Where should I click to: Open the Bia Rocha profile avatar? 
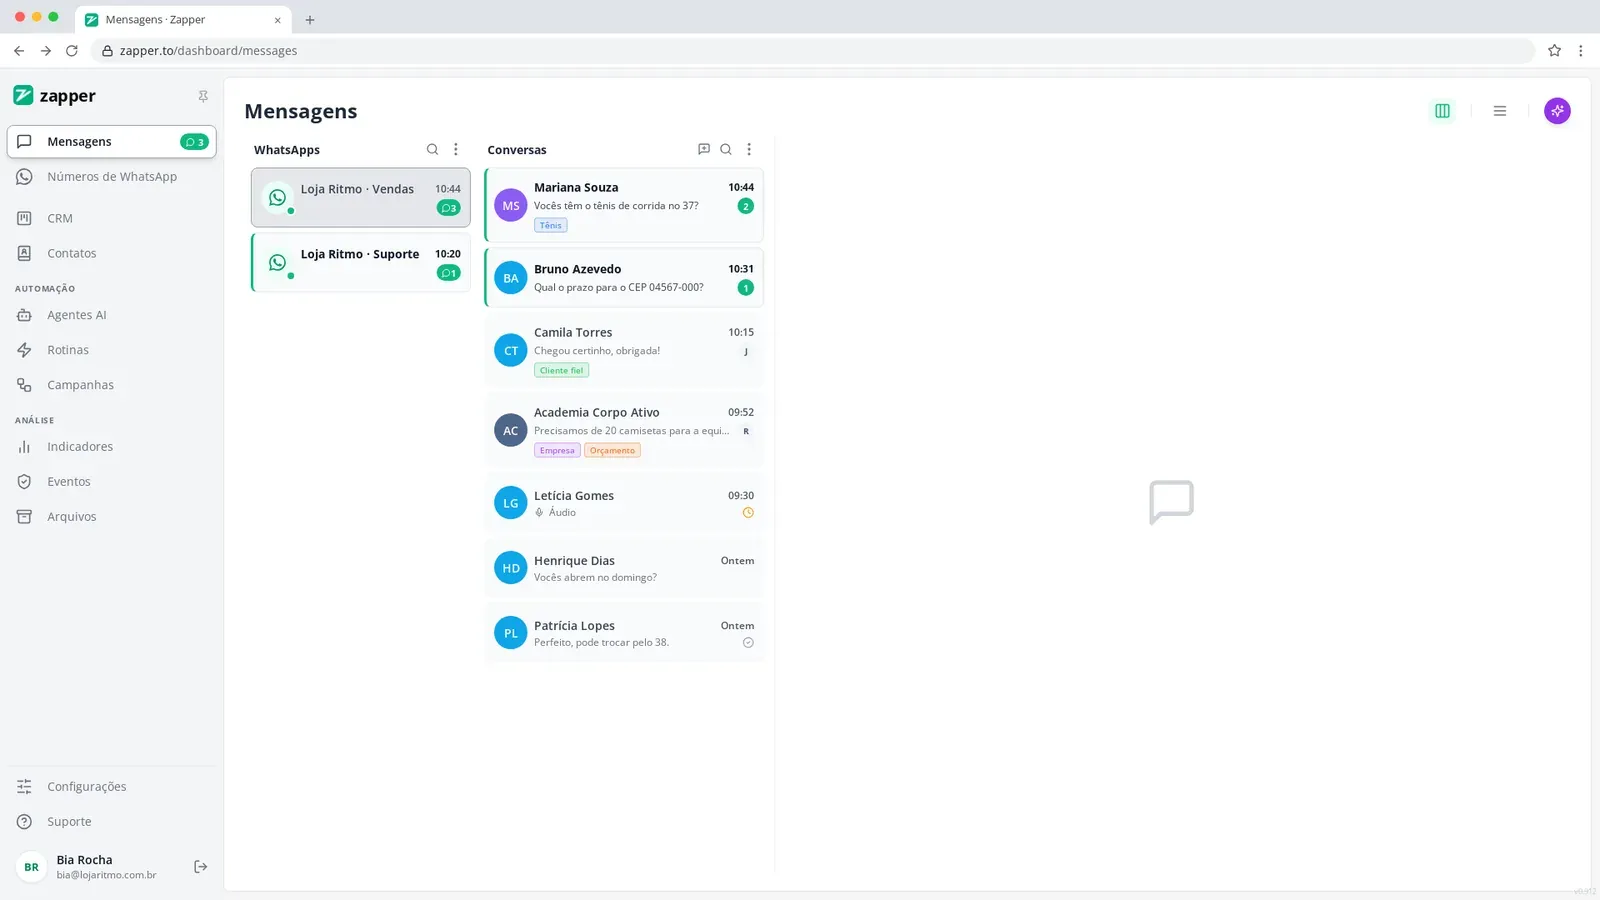[x=32, y=867]
